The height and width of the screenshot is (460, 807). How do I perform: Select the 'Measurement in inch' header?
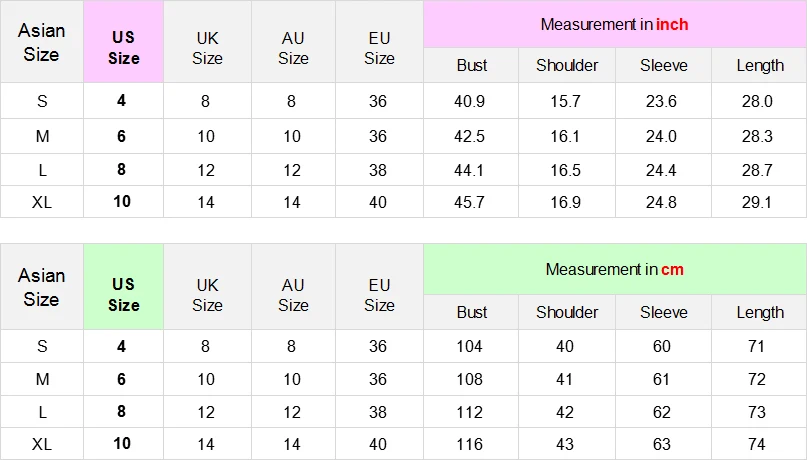click(615, 24)
